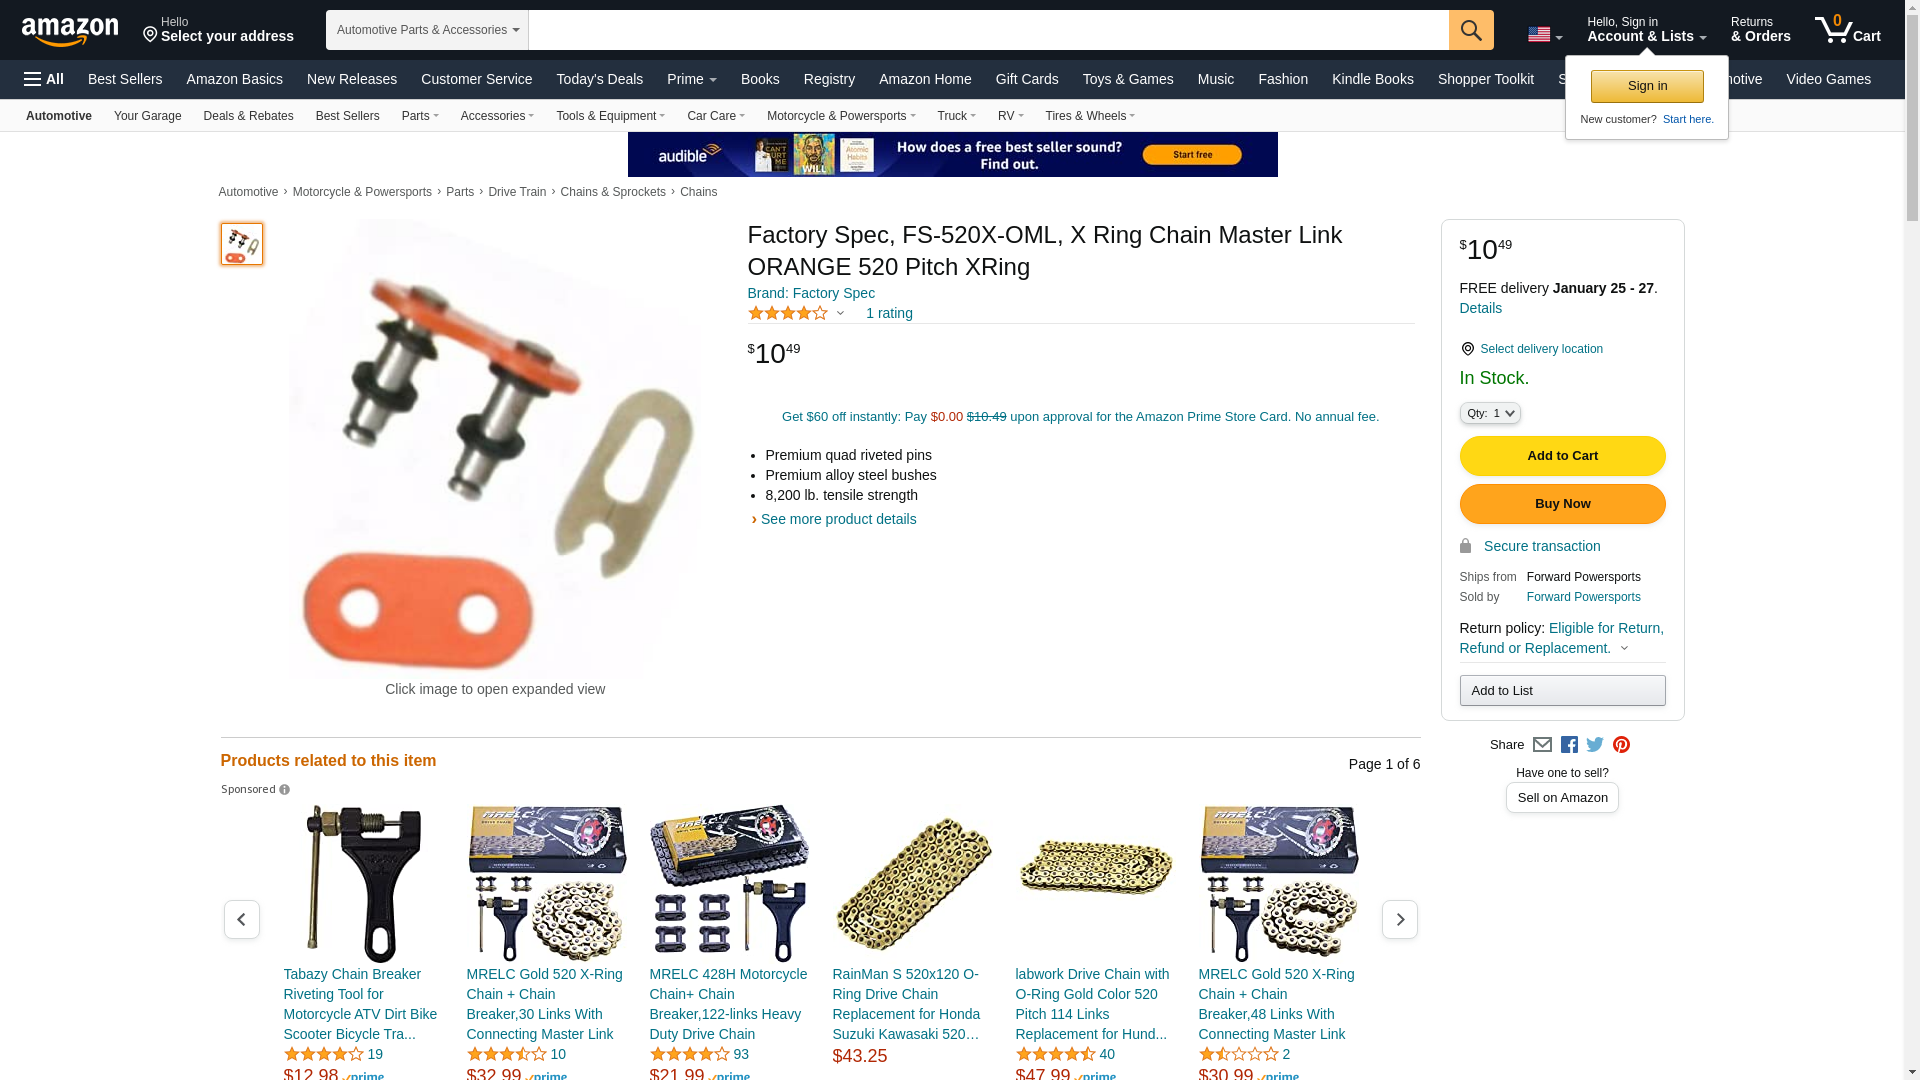Share product on Twitter icon
The width and height of the screenshot is (1920, 1080).
(x=1595, y=745)
